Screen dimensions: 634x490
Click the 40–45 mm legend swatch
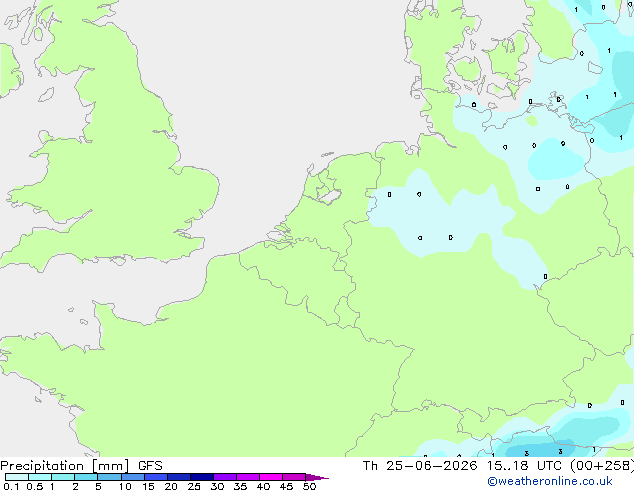tap(271, 477)
